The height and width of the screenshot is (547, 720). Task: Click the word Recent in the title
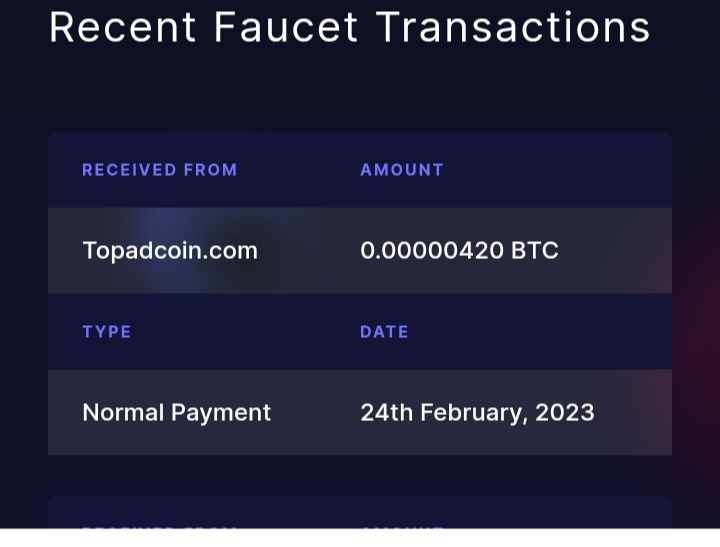click(123, 27)
